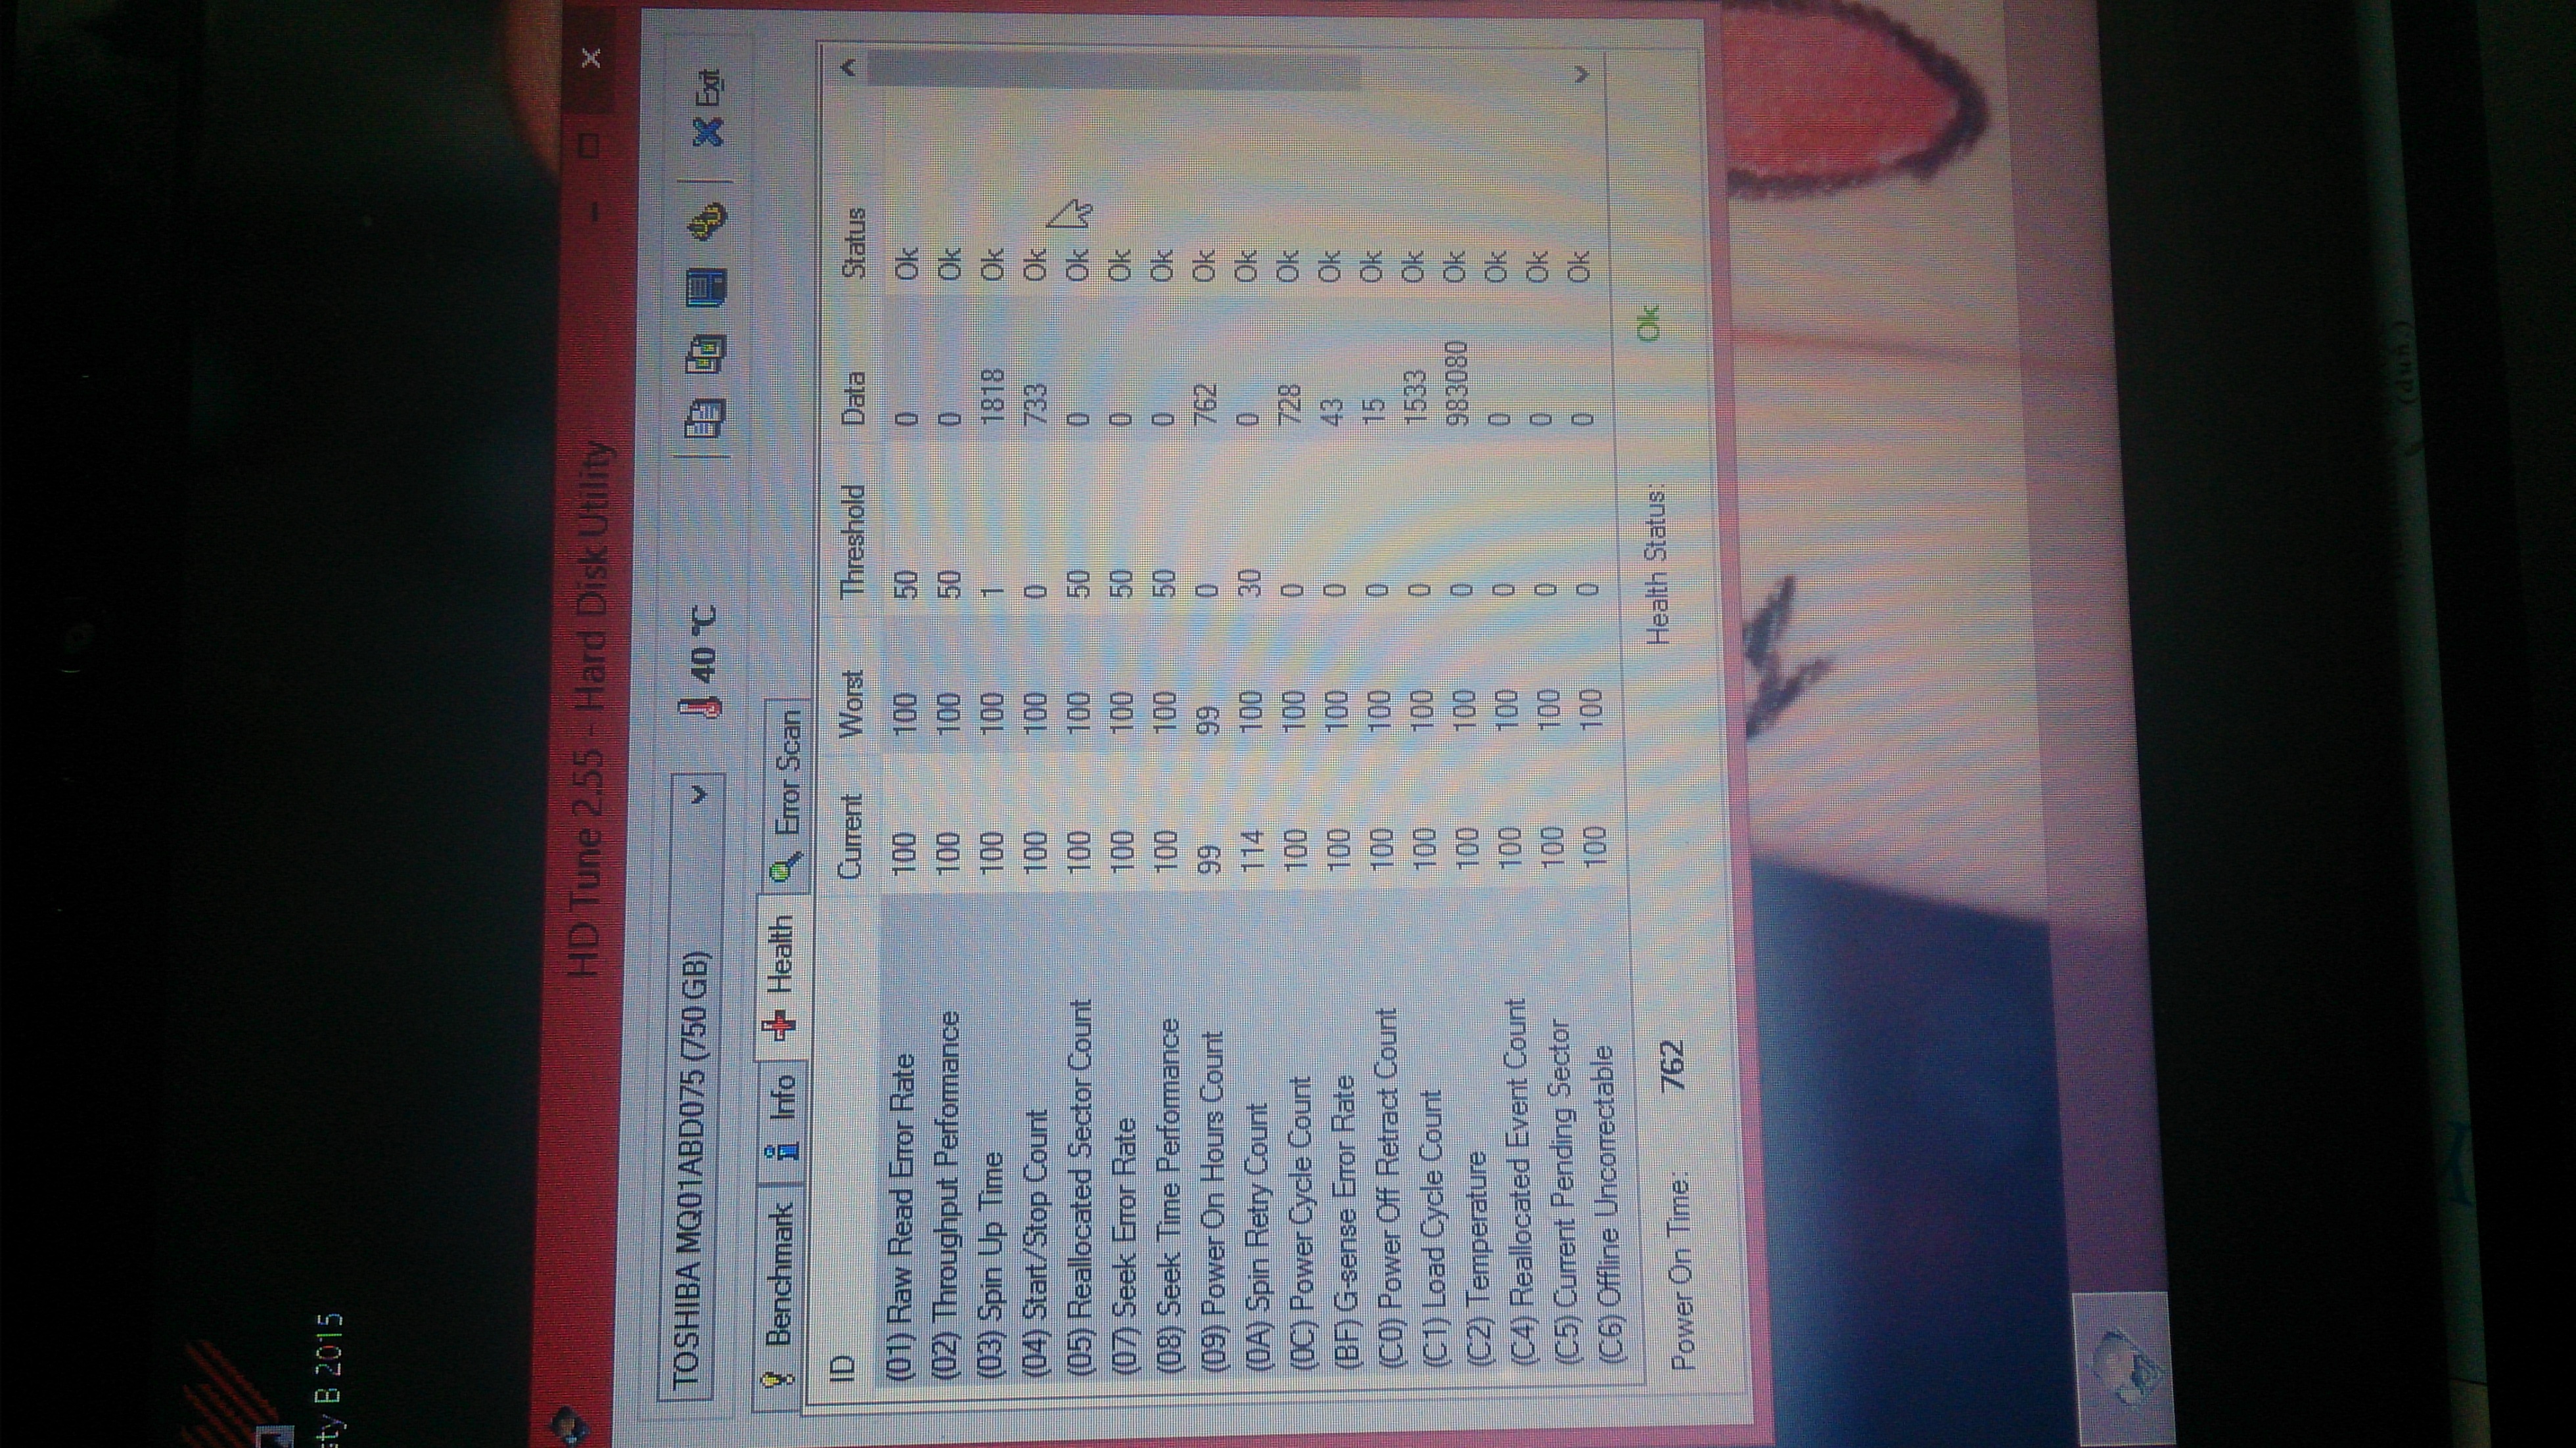Select the Health tab

[779, 976]
